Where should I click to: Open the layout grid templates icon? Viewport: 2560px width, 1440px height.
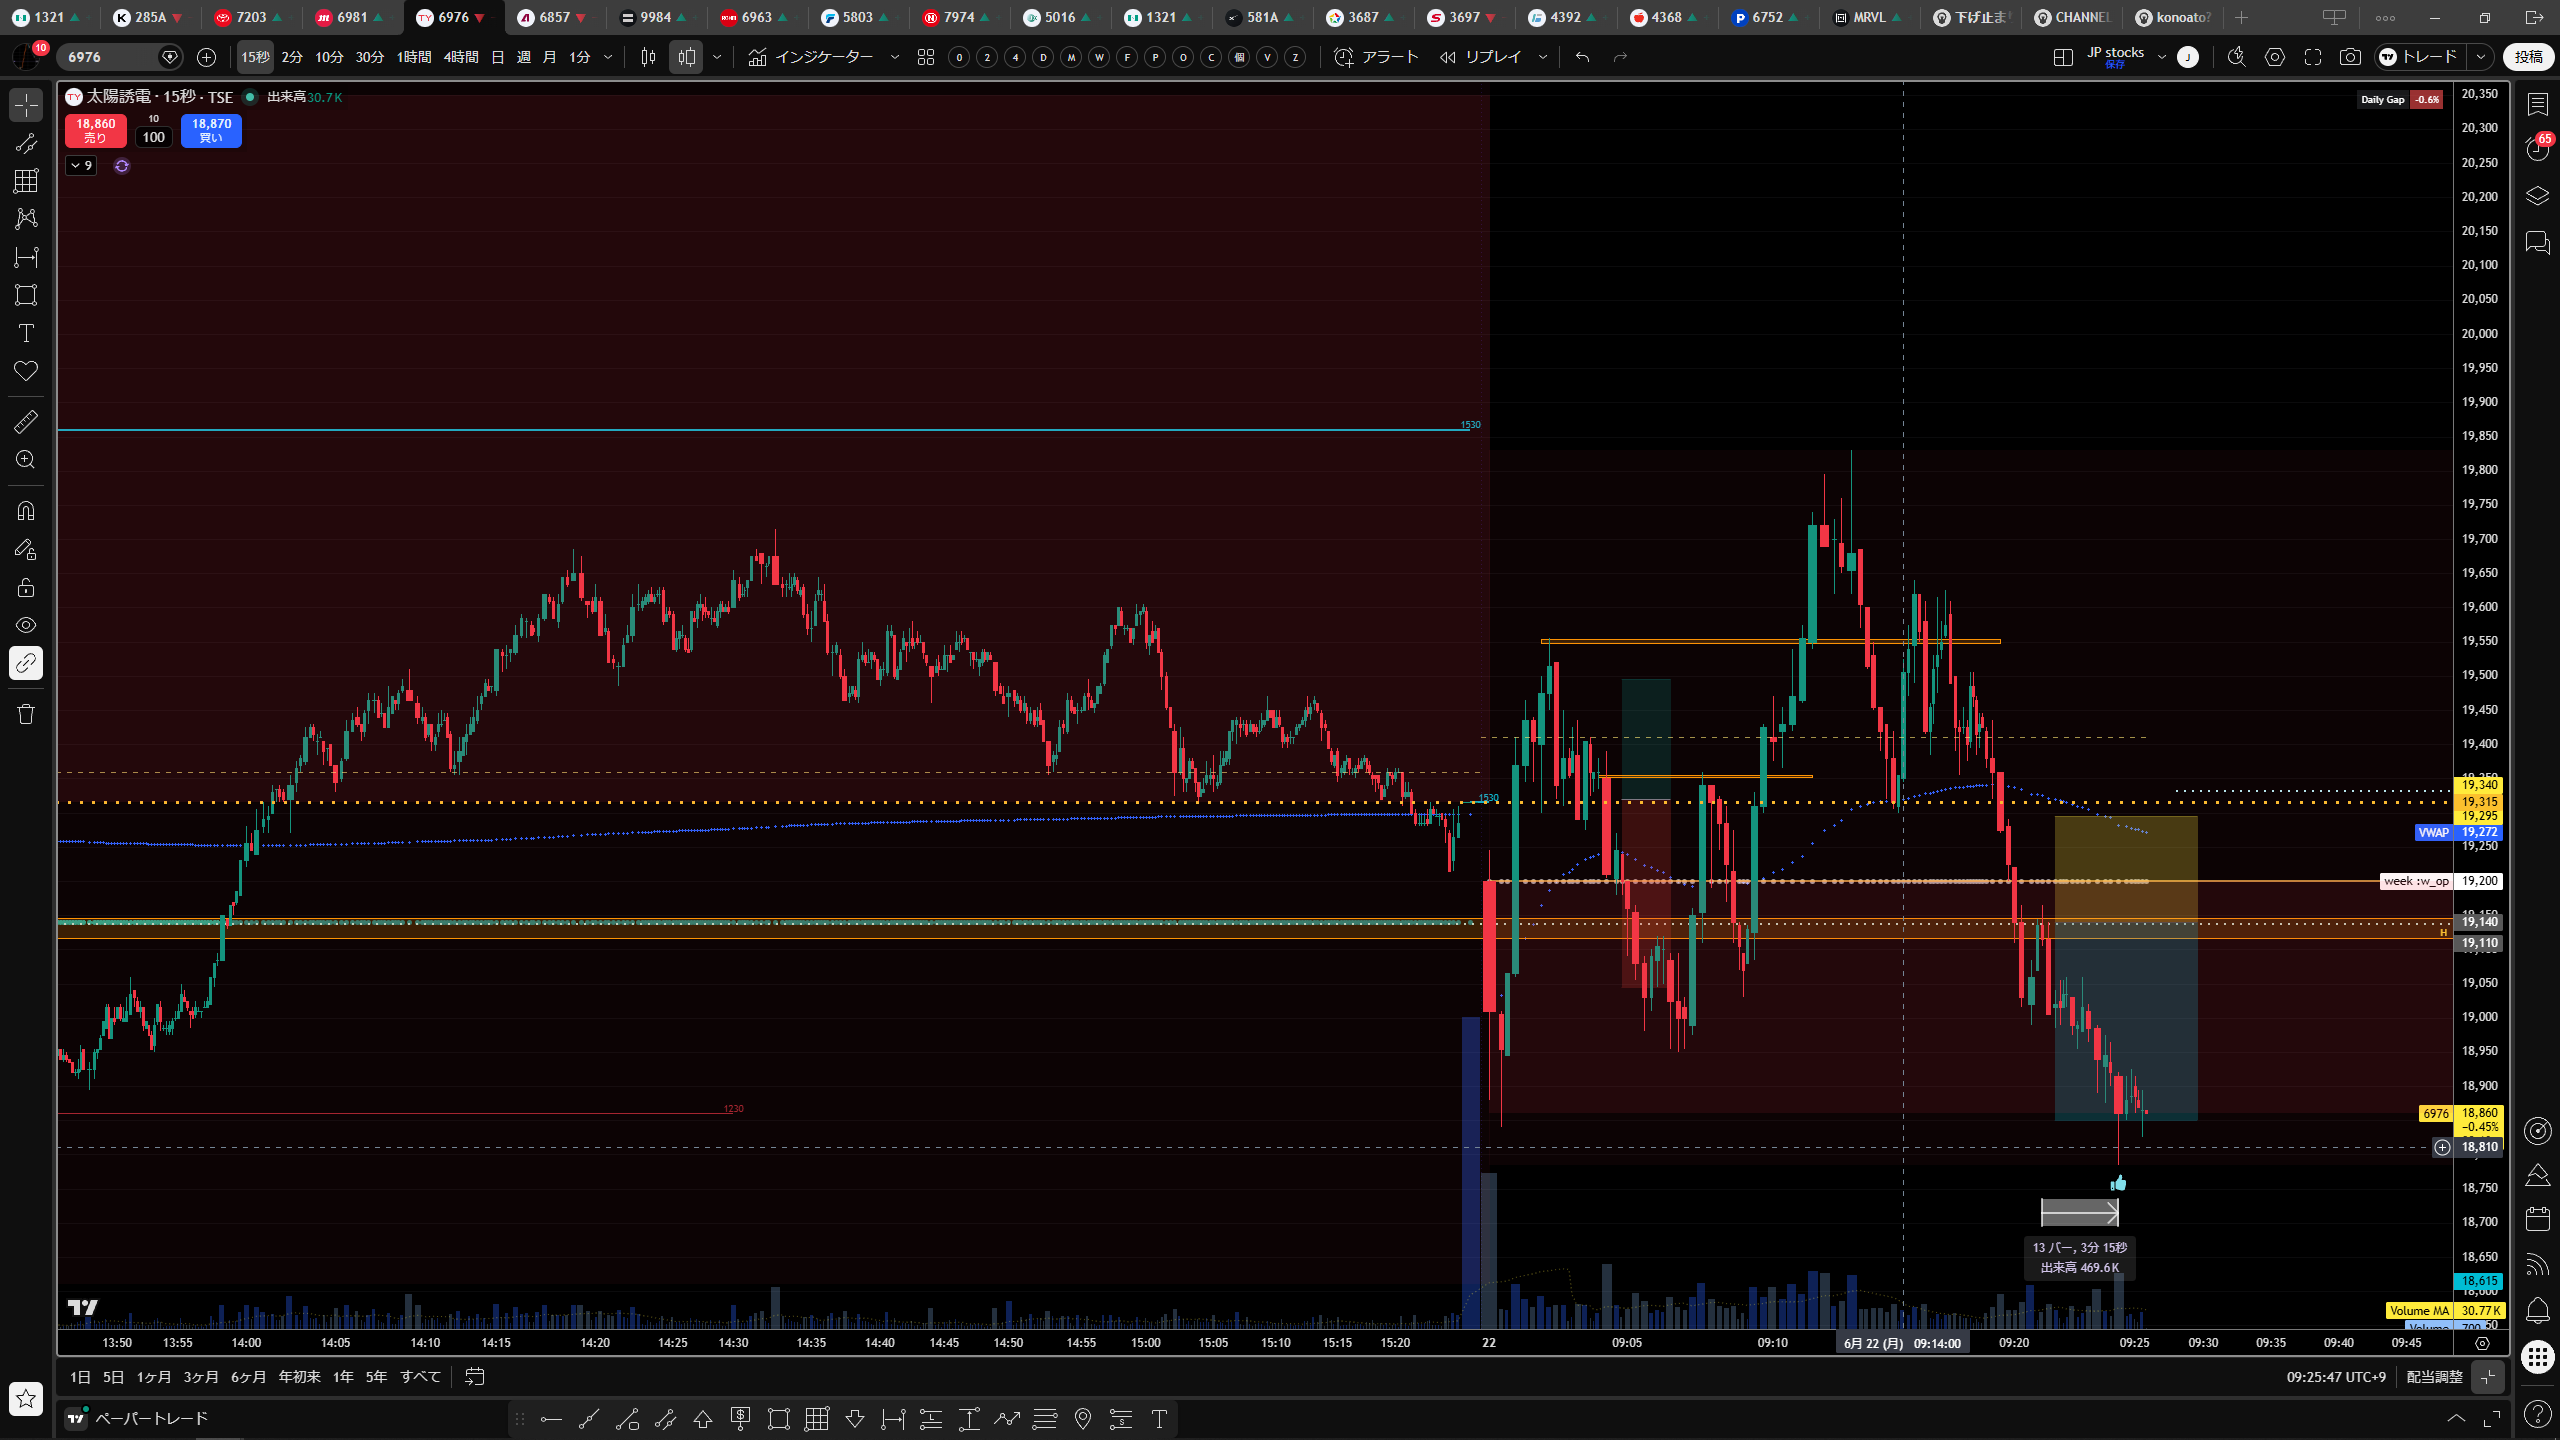[x=926, y=57]
